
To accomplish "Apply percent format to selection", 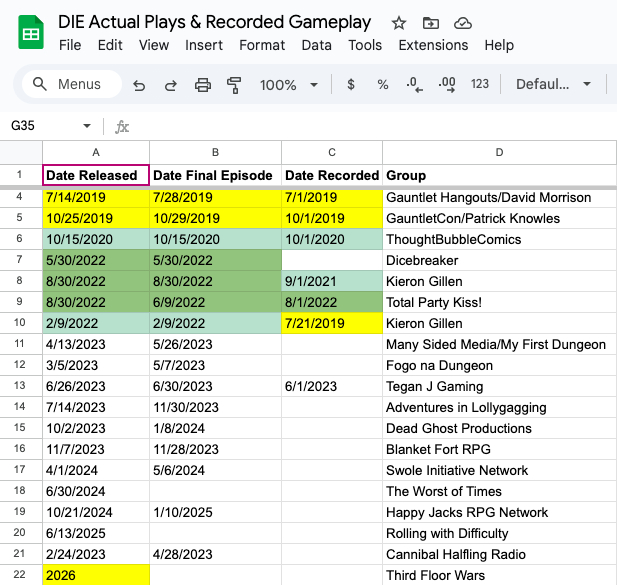I will [x=382, y=85].
